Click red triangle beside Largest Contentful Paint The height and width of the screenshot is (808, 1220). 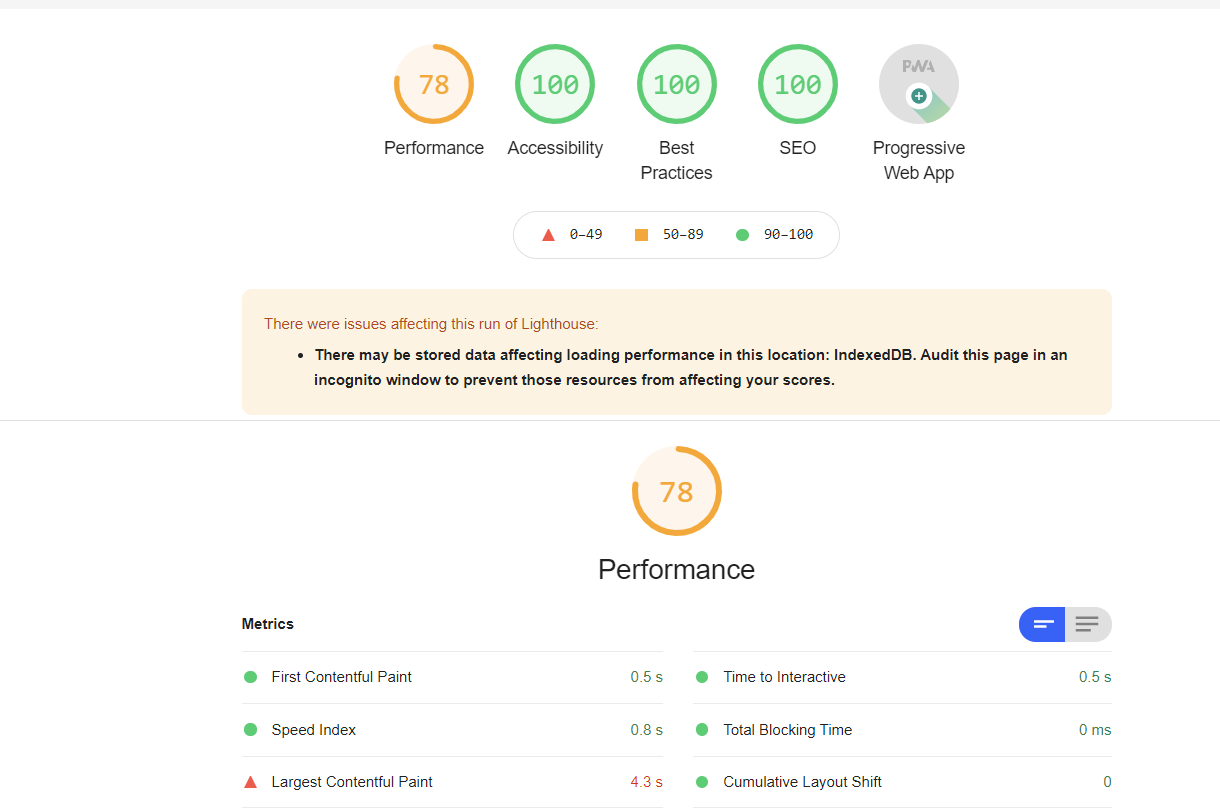point(251,782)
